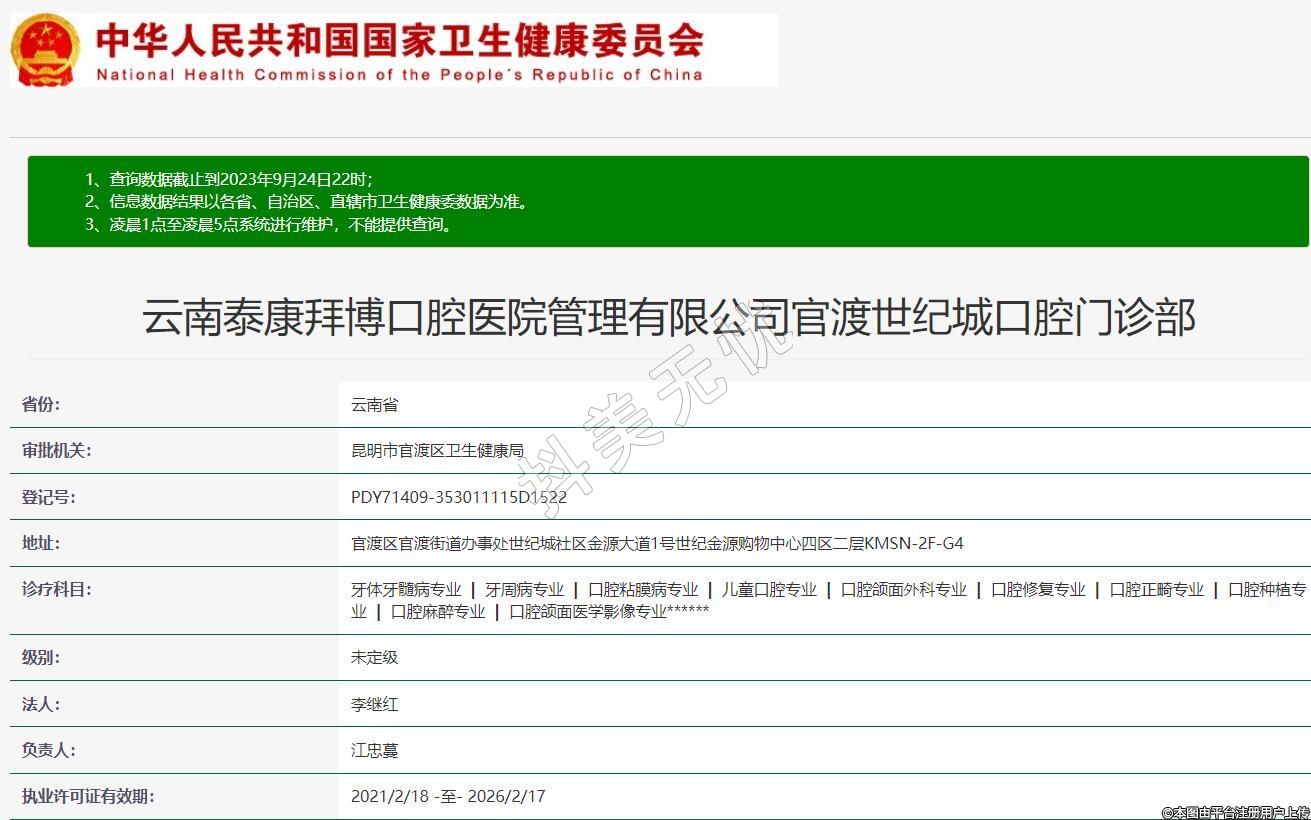The width and height of the screenshot is (1311, 820).
Task: Click the 诊疗科目 field label
Action: [x=57, y=590]
